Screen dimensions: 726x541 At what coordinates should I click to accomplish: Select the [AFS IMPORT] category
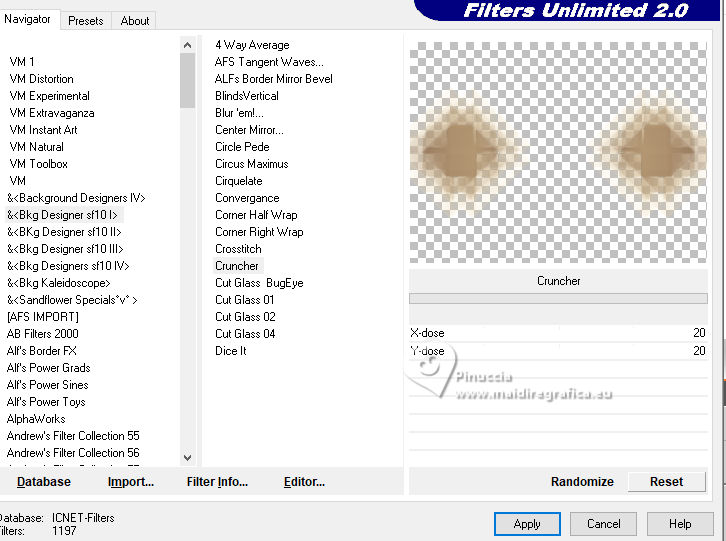[43, 317]
